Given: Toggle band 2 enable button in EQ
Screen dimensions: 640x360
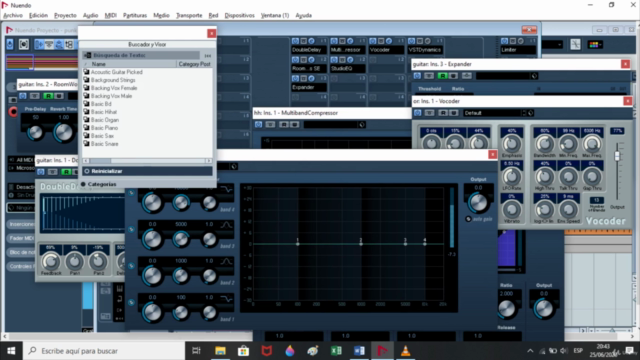Looking at the screenshot, I should pyautogui.click(x=131, y=266).
